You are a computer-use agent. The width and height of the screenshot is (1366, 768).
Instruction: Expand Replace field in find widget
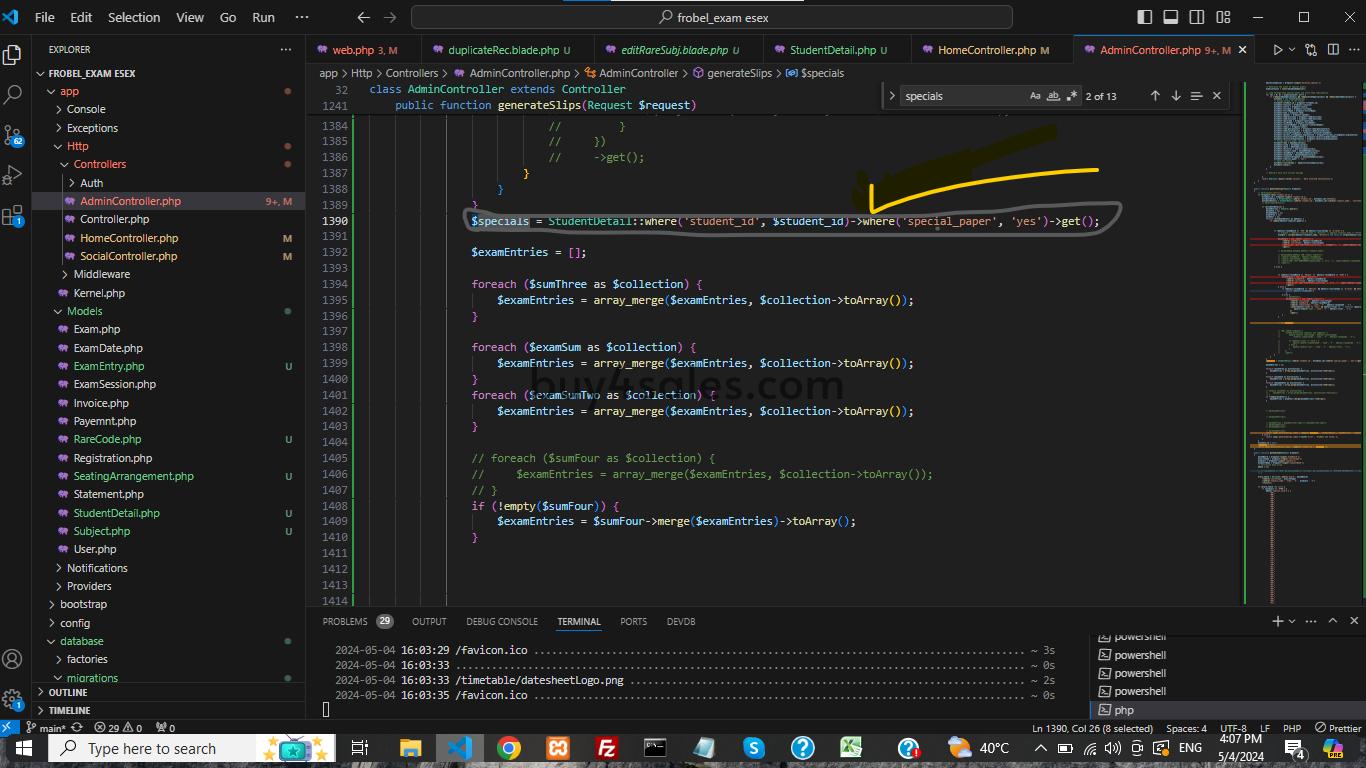tap(892, 96)
